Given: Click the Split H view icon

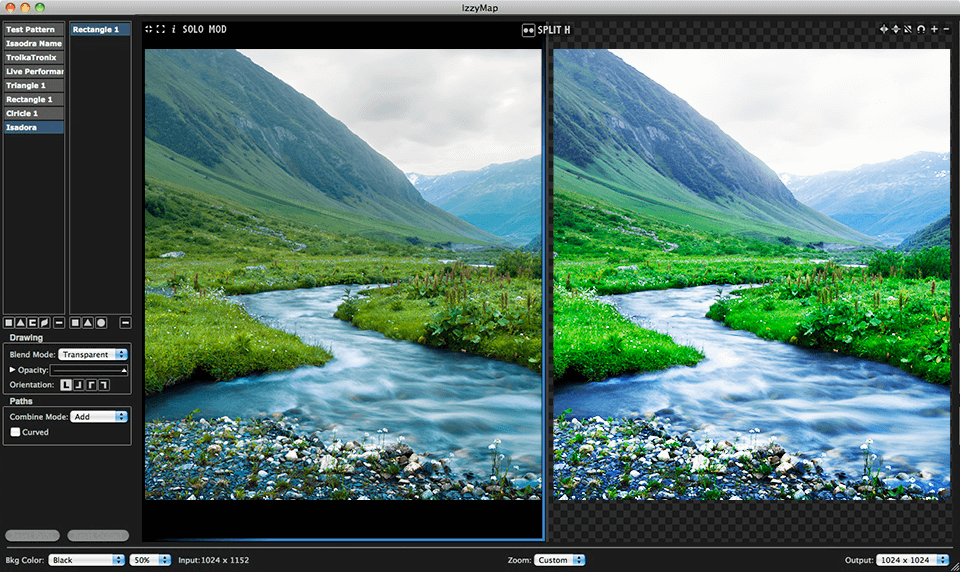Looking at the screenshot, I should click(x=528, y=30).
